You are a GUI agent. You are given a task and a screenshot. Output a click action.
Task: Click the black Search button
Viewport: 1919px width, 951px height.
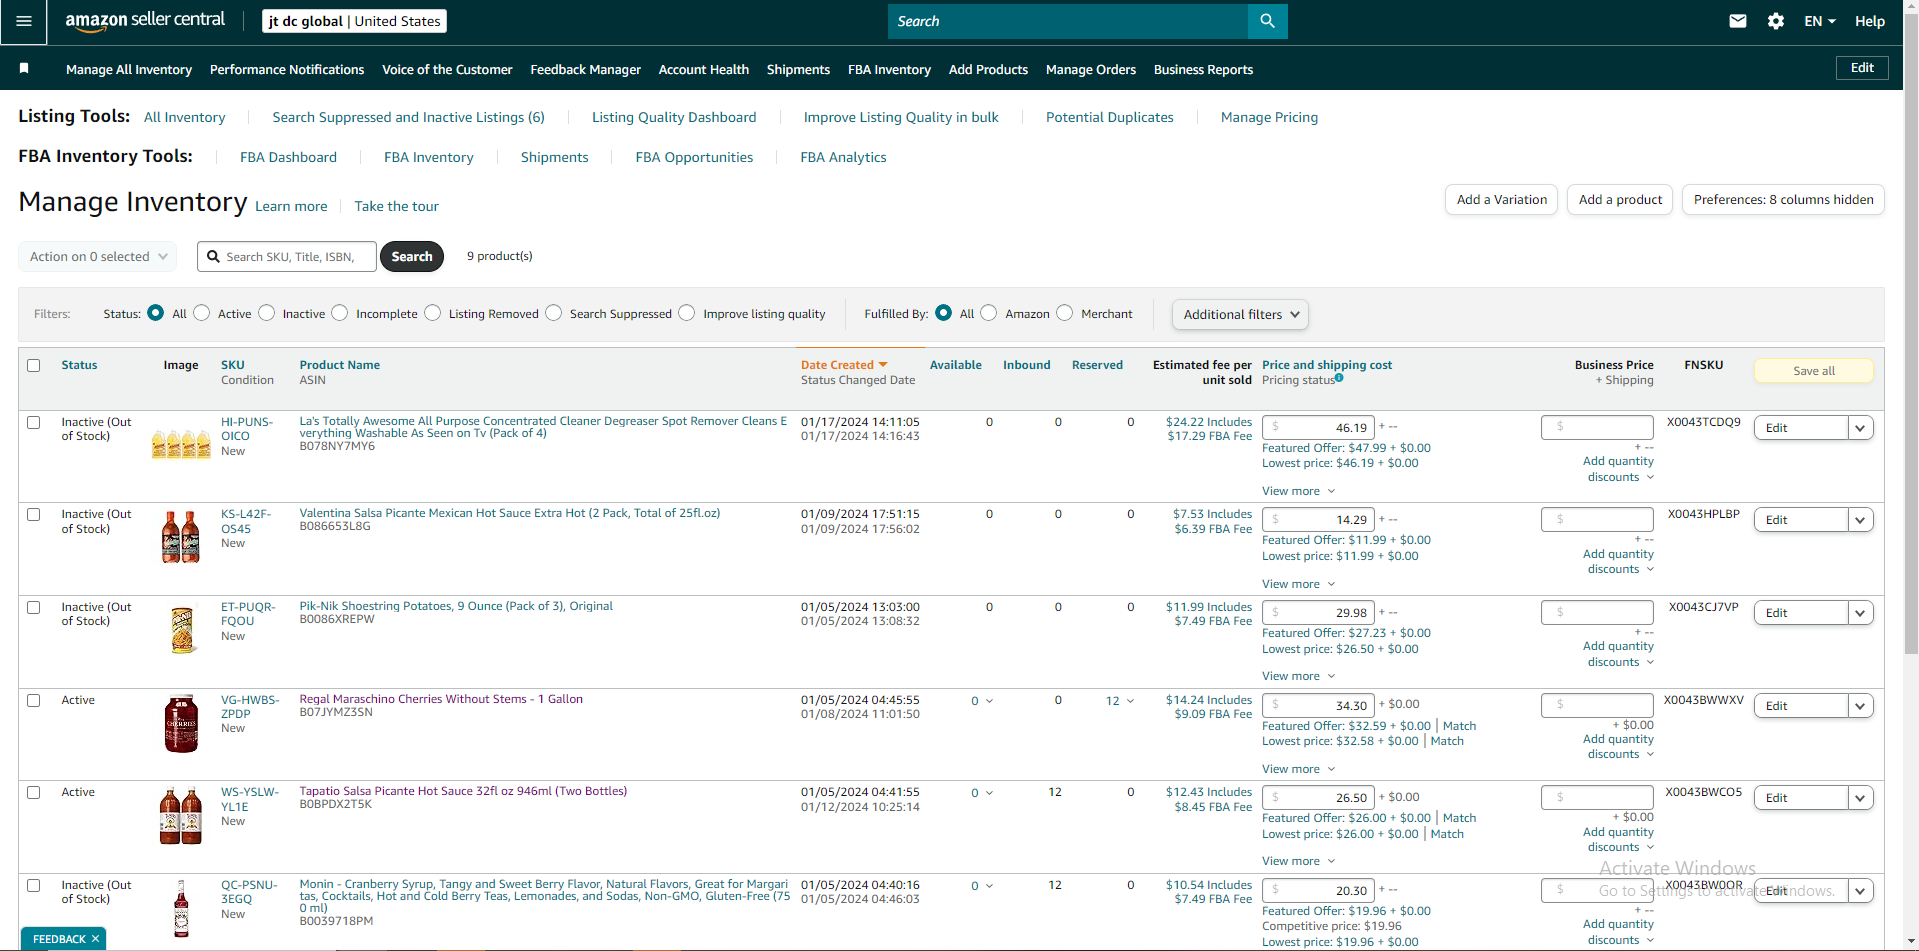(x=412, y=257)
